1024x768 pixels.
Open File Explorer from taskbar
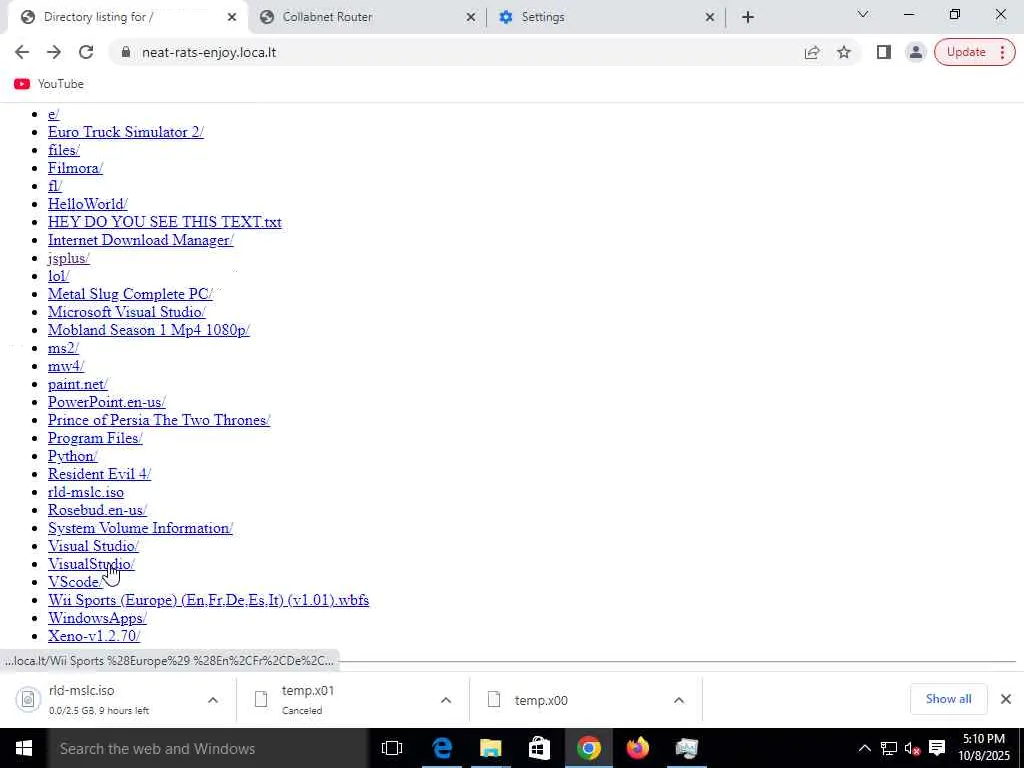[x=490, y=748]
